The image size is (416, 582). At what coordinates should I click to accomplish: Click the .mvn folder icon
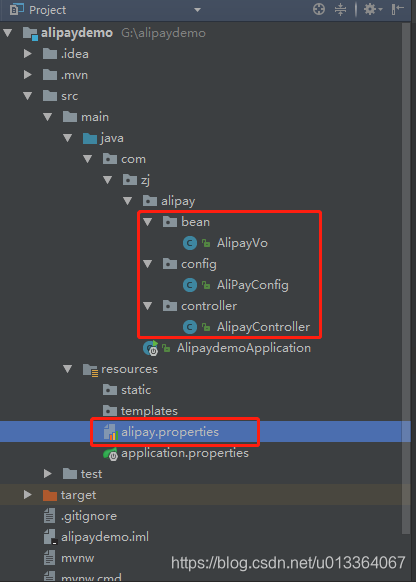(50, 75)
